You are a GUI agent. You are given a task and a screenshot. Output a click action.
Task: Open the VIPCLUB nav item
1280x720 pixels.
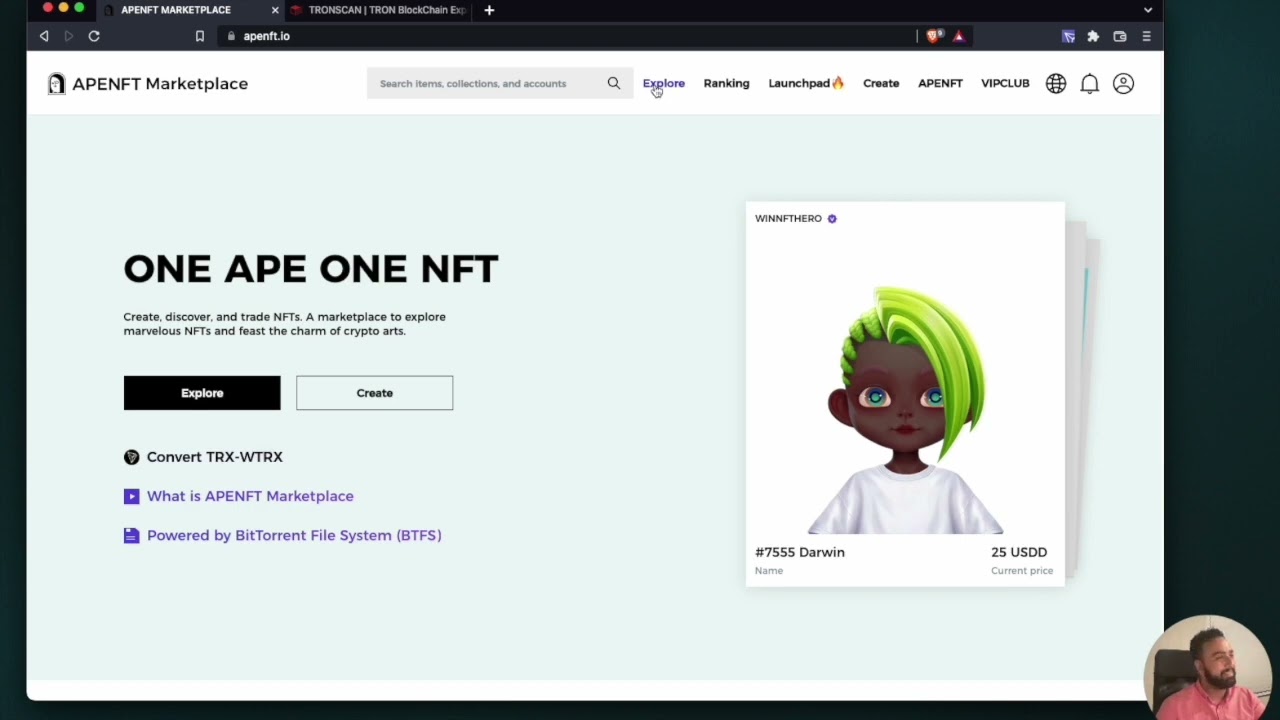tap(1005, 83)
